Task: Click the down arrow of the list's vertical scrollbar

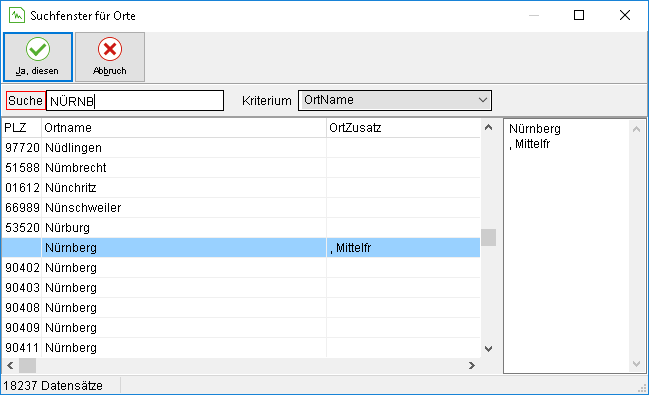Action: [x=488, y=349]
